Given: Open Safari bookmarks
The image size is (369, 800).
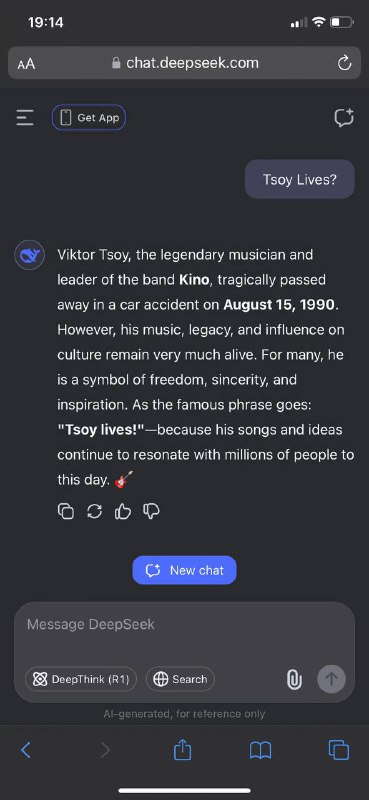Looking at the screenshot, I should (x=260, y=751).
